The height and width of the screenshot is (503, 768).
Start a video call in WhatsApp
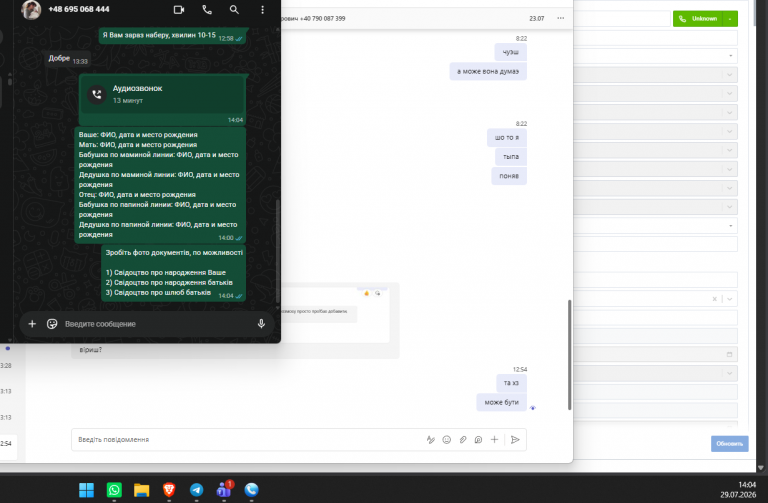[x=179, y=10]
